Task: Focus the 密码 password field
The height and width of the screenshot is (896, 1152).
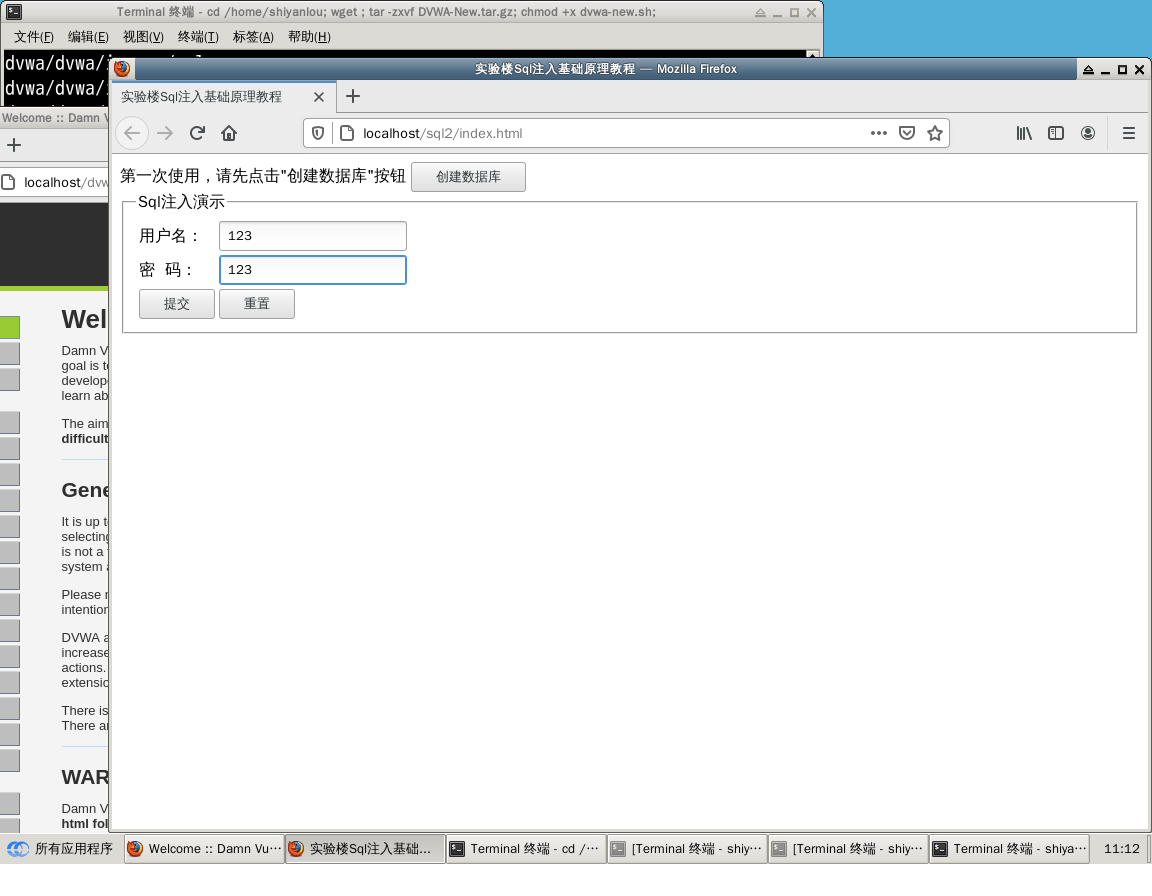Action: (x=312, y=270)
